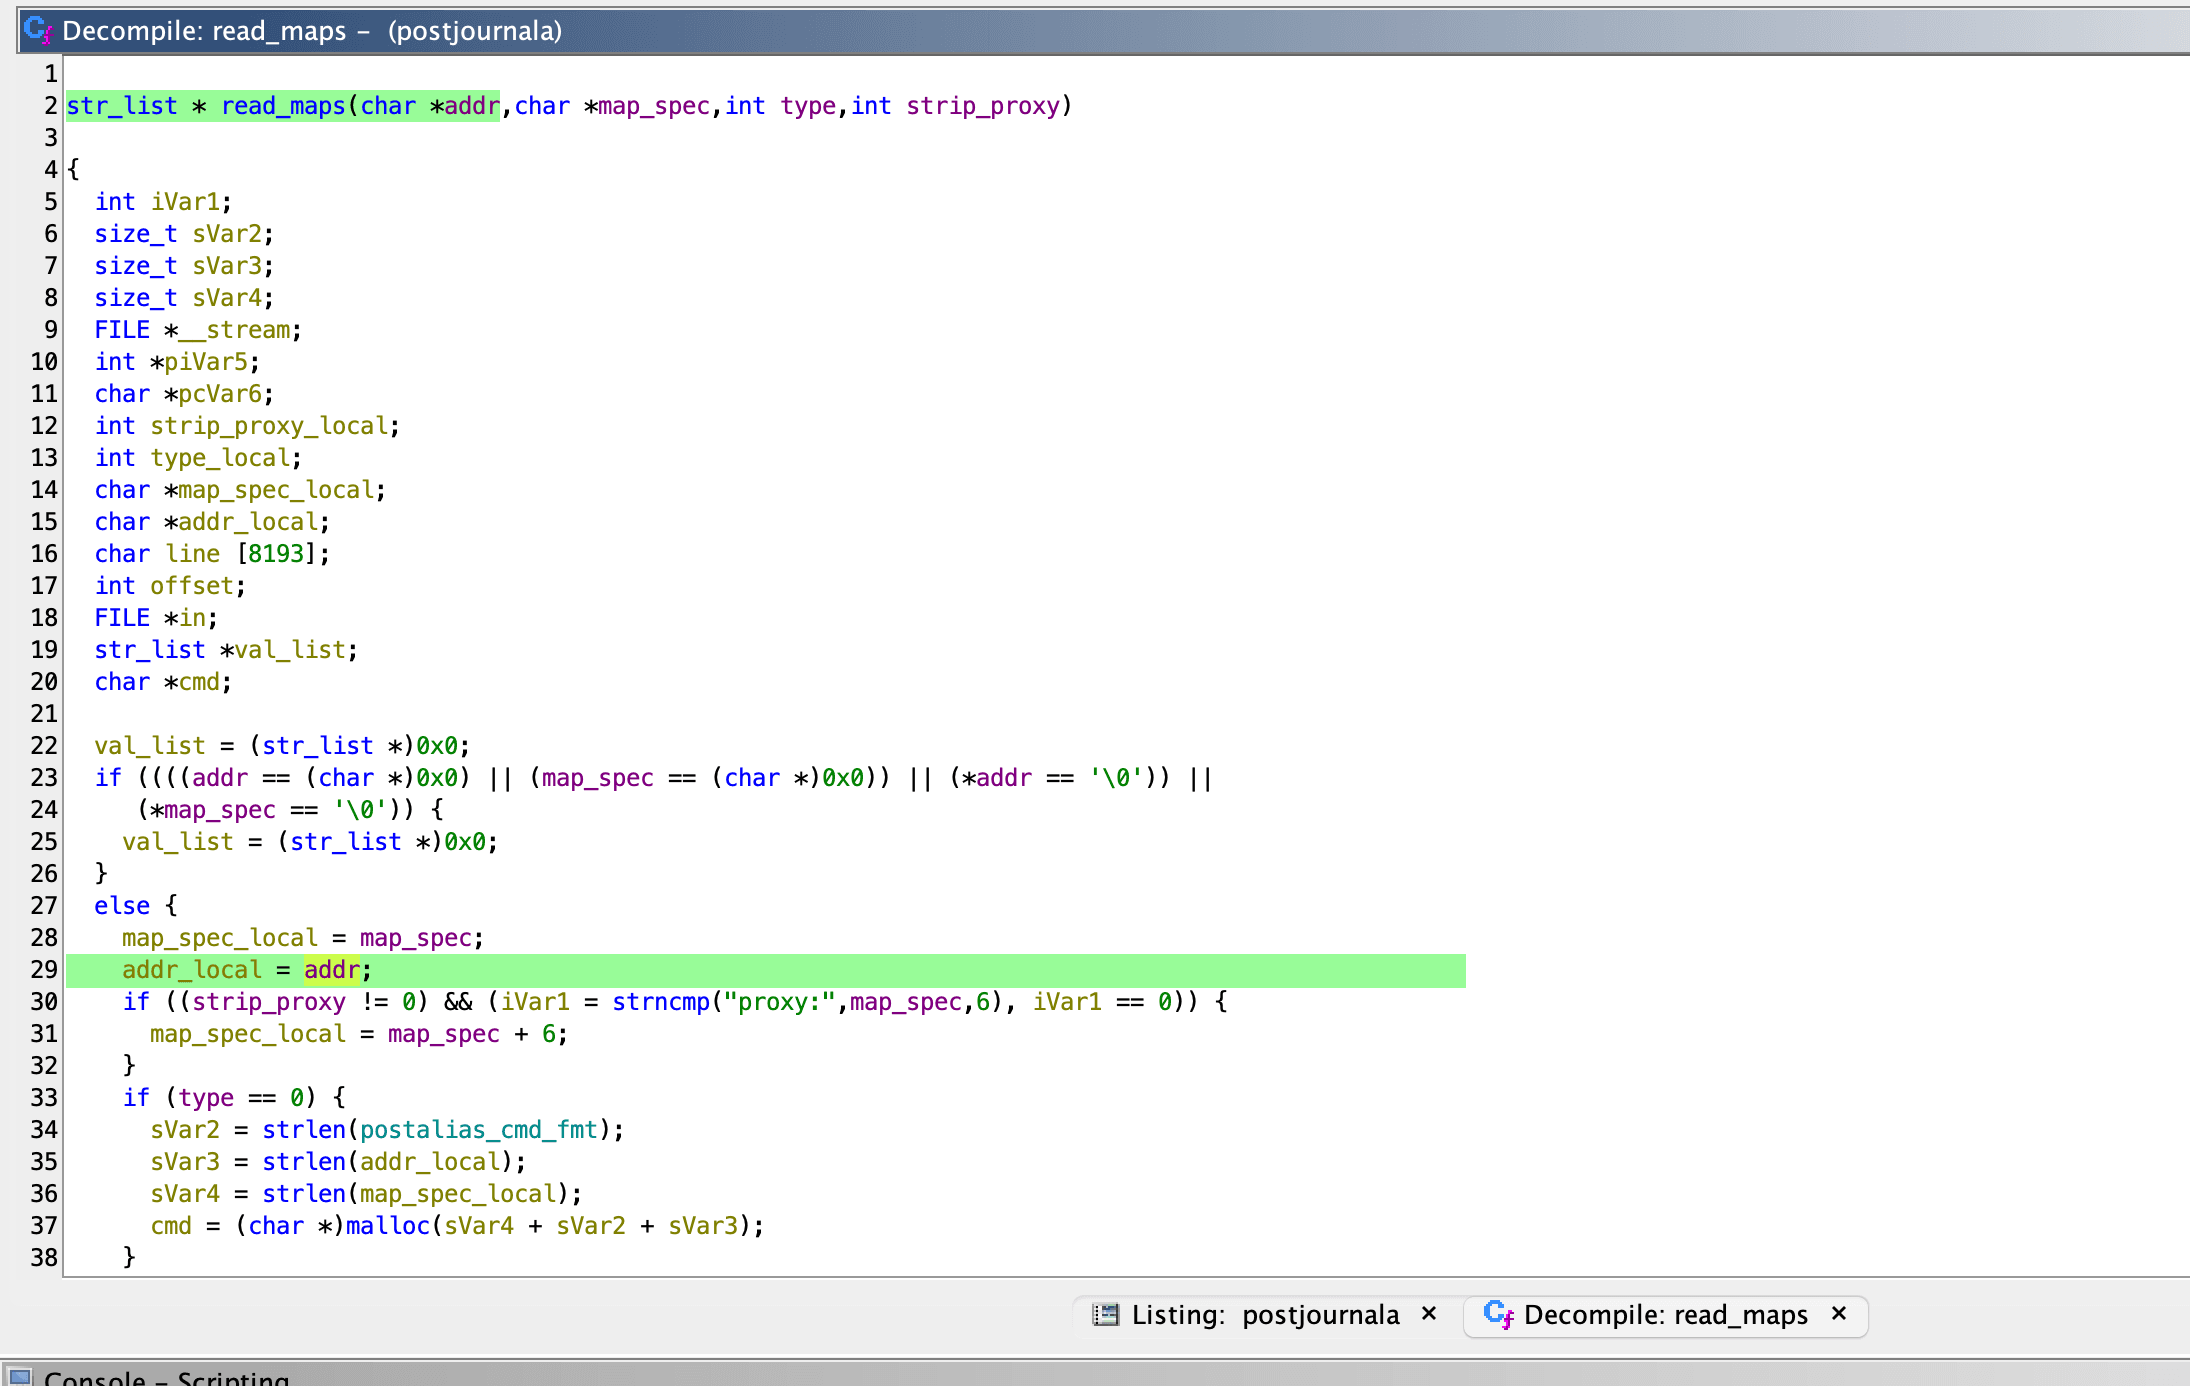Click the strip_proxy parameter in the function signature
This screenshot has width=2190, height=1386.
982,106
